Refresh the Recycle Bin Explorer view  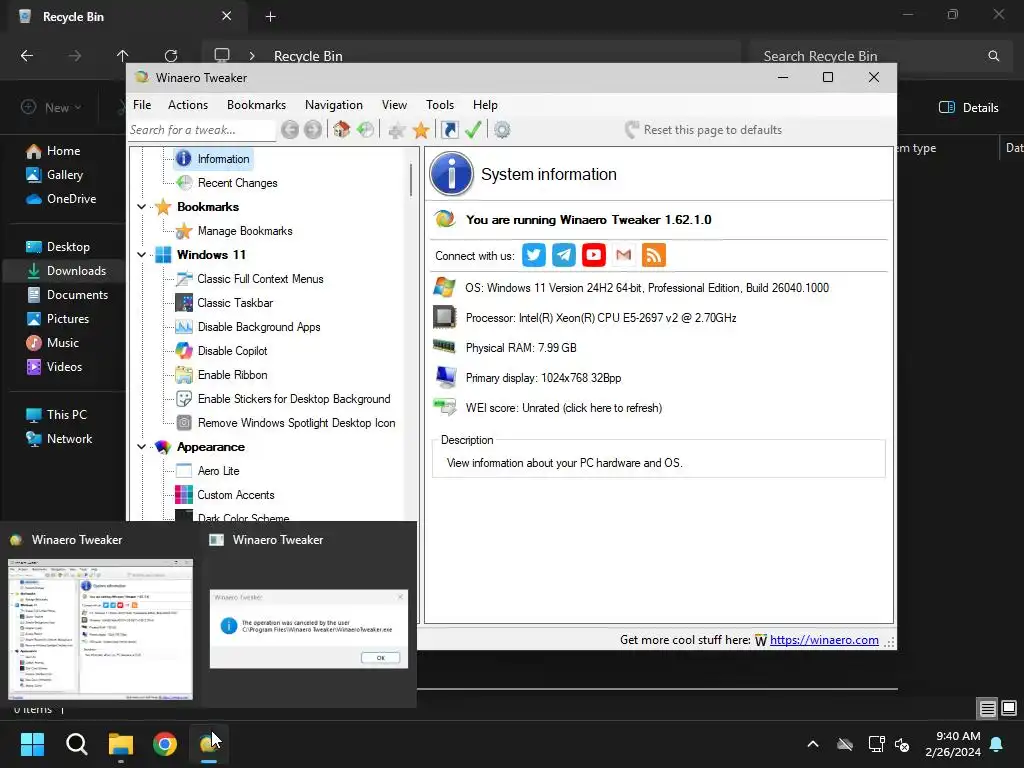click(171, 56)
